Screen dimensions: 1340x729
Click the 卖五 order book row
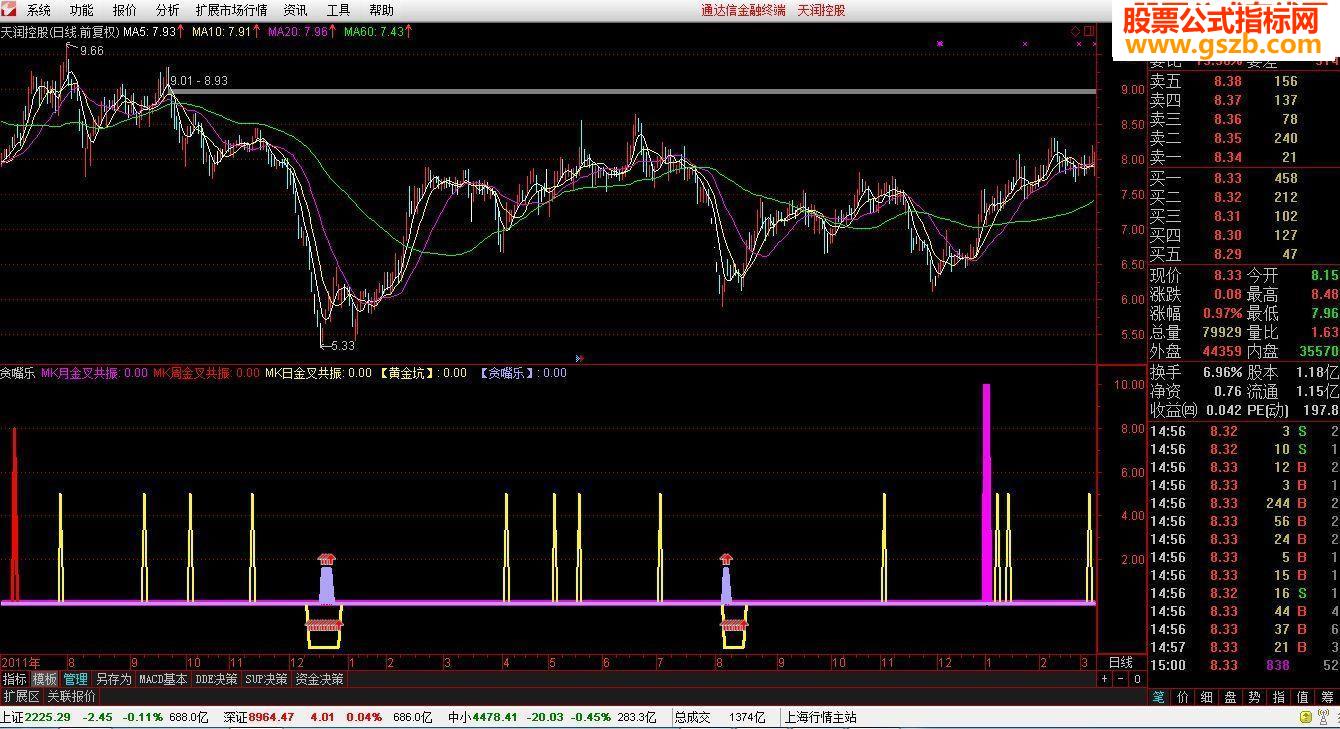1242,81
